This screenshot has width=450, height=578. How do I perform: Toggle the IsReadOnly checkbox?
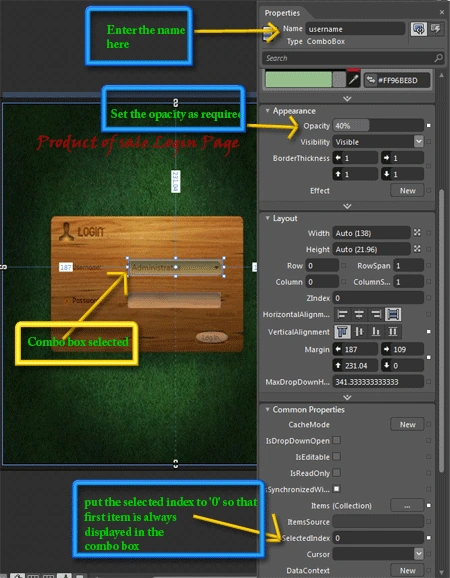pyautogui.click(x=336, y=473)
